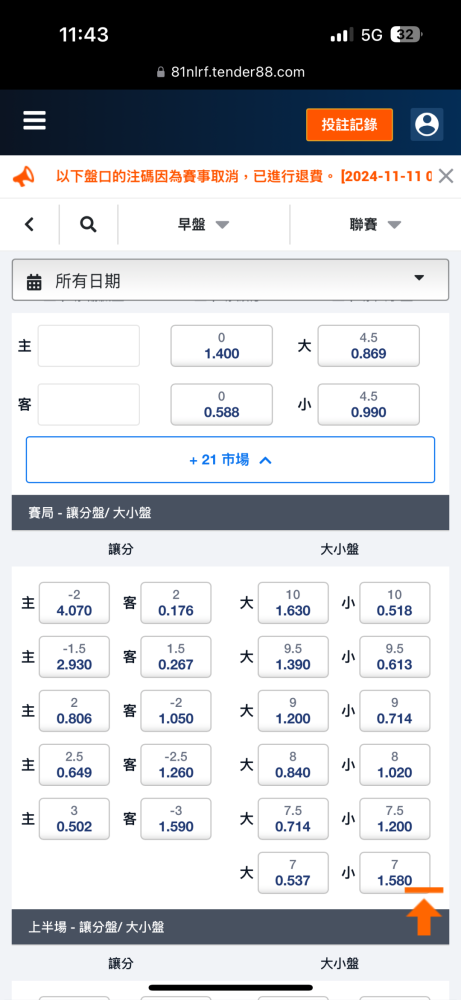Dismiss the orange announcement banner
The height and width of the screenshot is (1000, 461).
point(446,176)
